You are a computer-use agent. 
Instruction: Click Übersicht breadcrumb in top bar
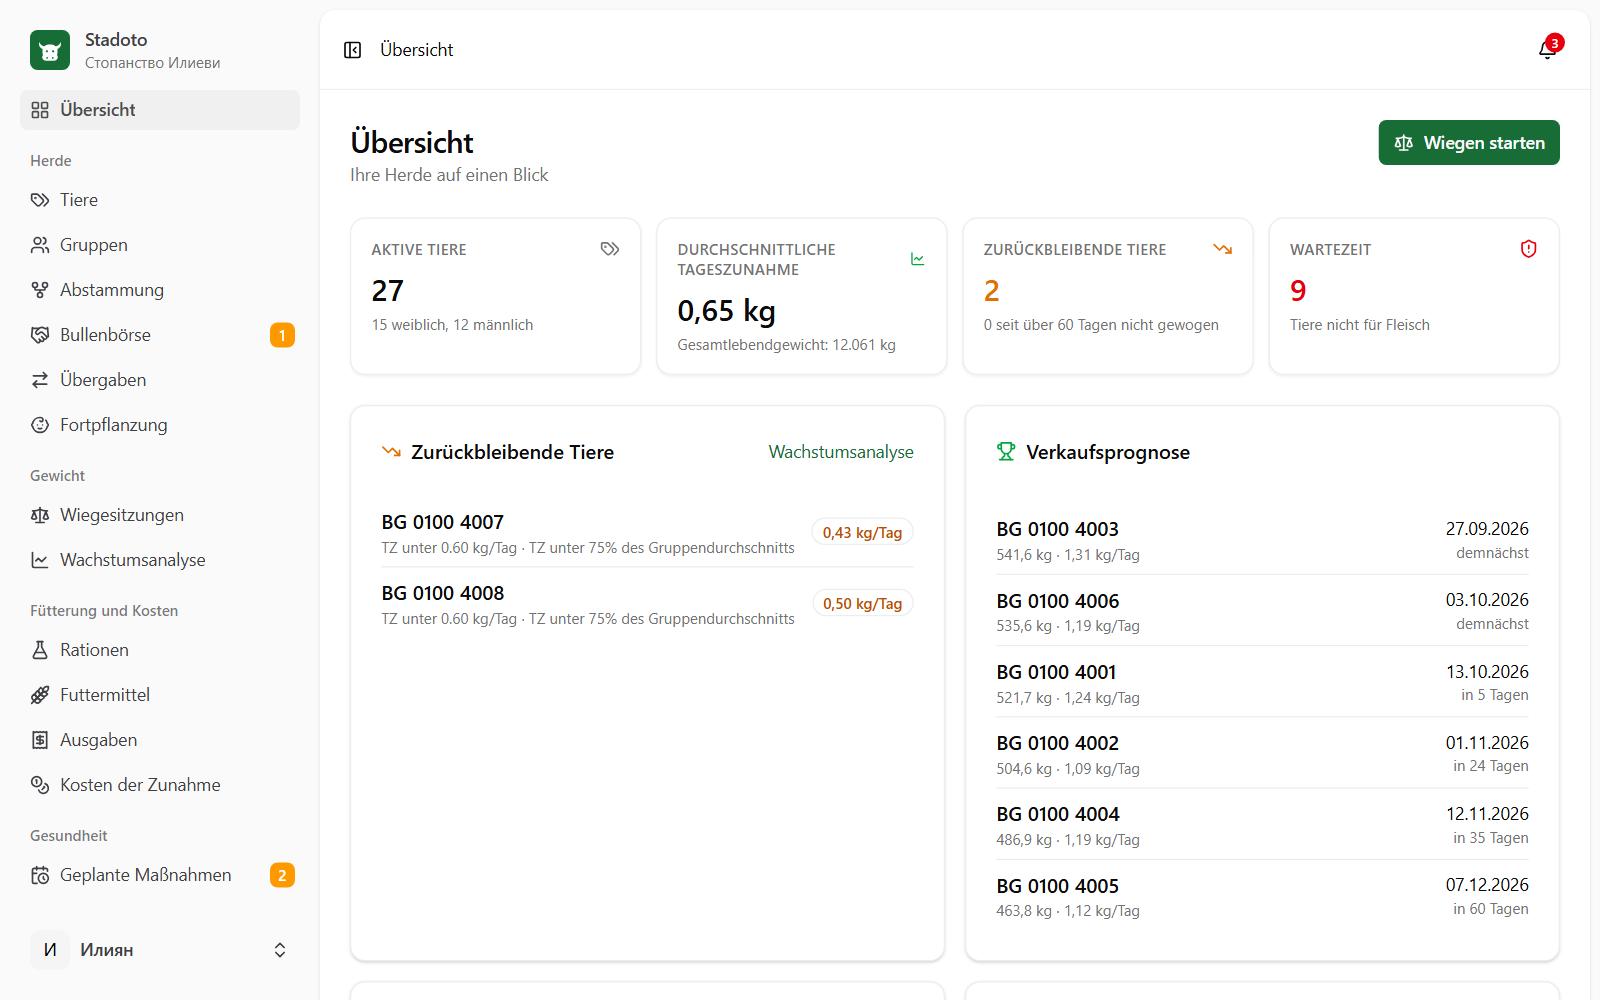[417, 50]
